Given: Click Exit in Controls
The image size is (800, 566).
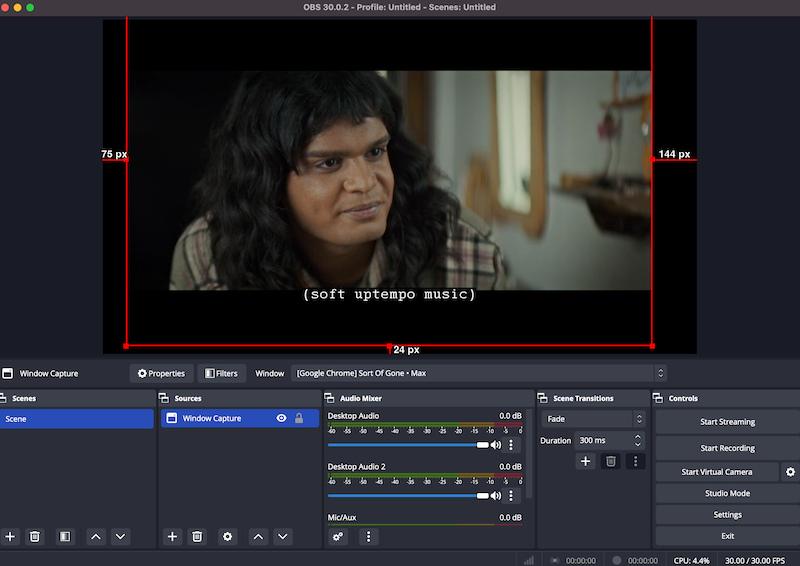Looking at the screenshot, I should pos(728,536).
